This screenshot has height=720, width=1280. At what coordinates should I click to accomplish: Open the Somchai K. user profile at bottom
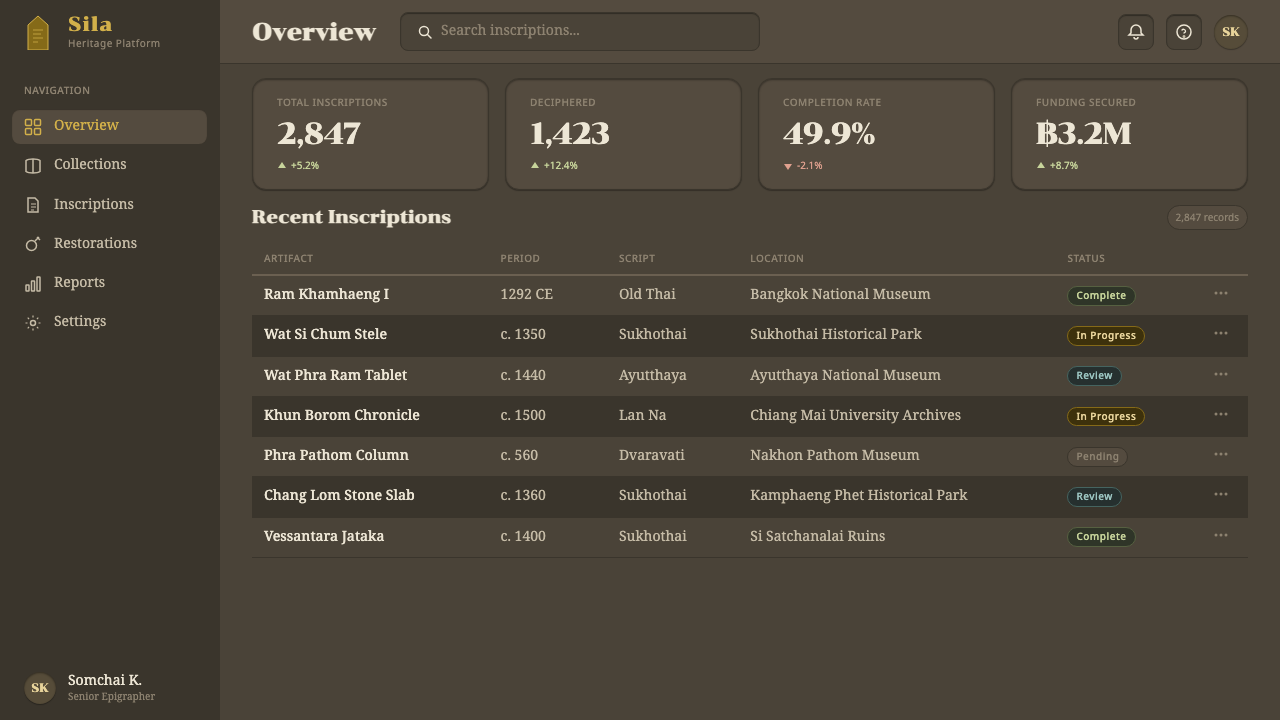tap(90, 687)
